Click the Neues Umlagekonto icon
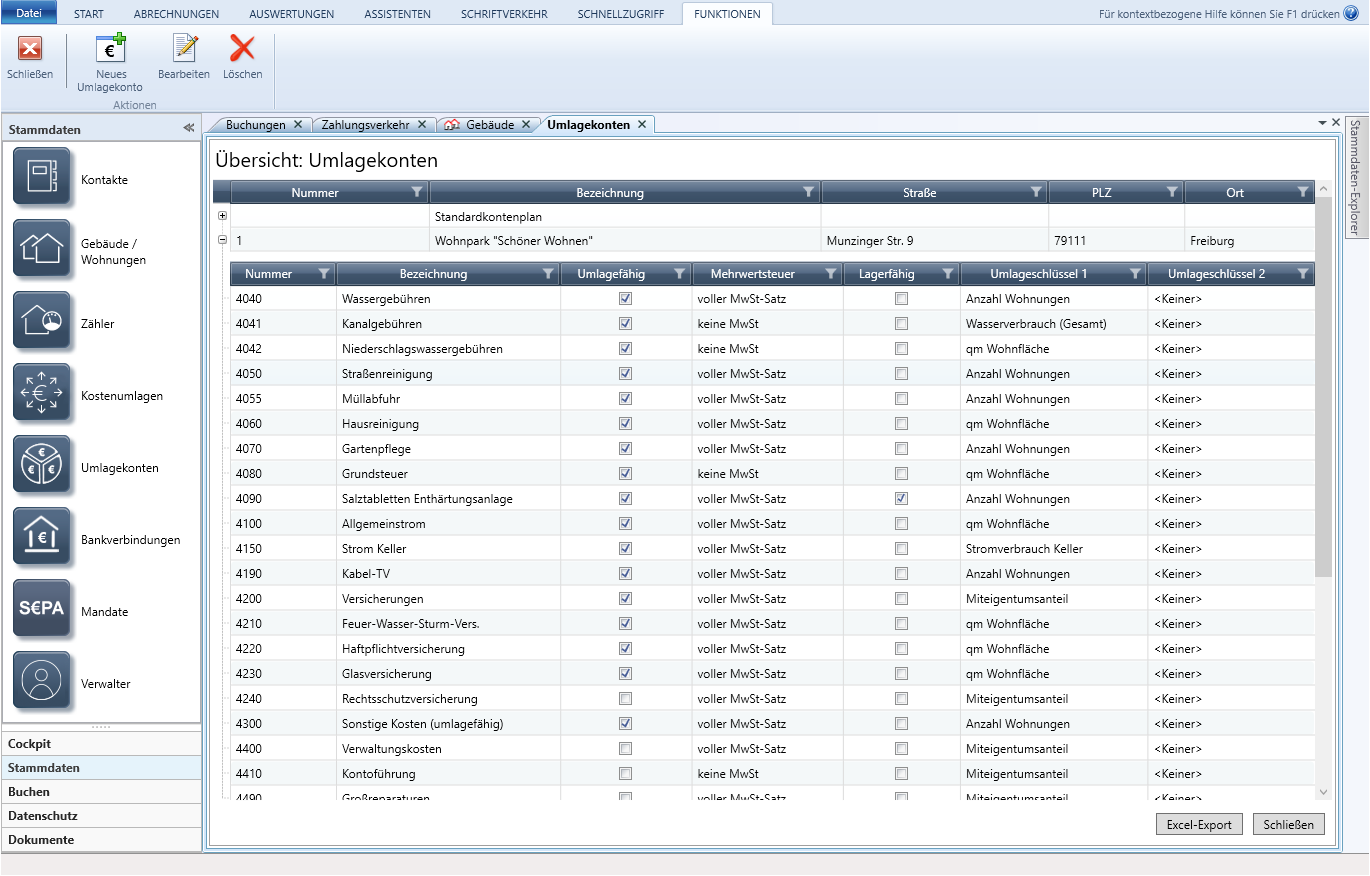The width and height of the screenshot is (1370, 876). pos(110,49)
